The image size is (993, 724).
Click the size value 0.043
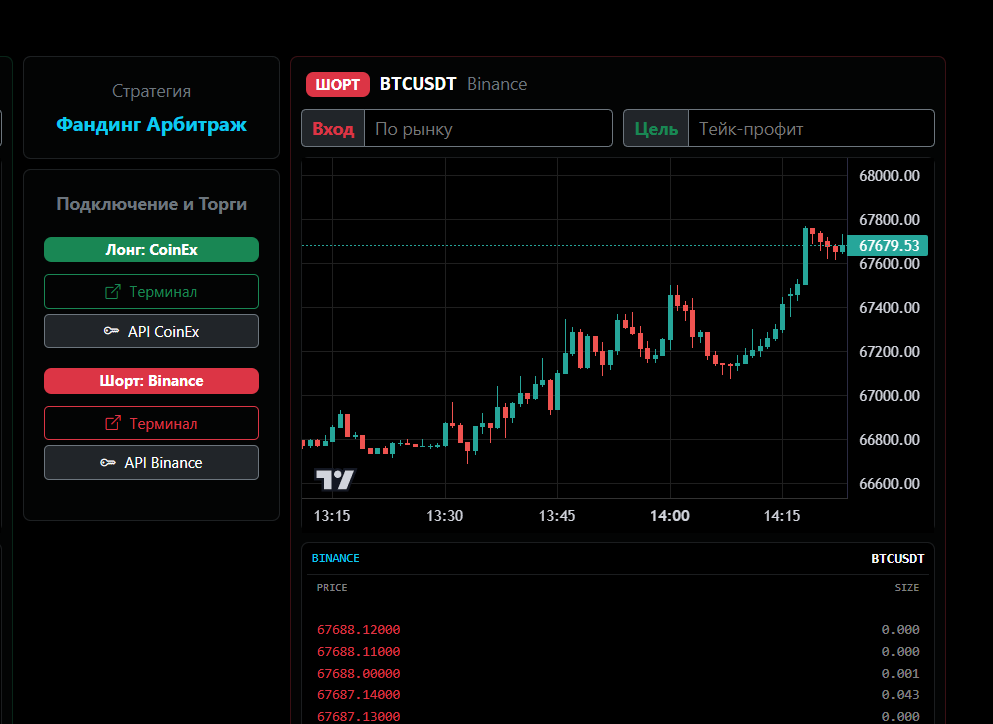(901, 694)
